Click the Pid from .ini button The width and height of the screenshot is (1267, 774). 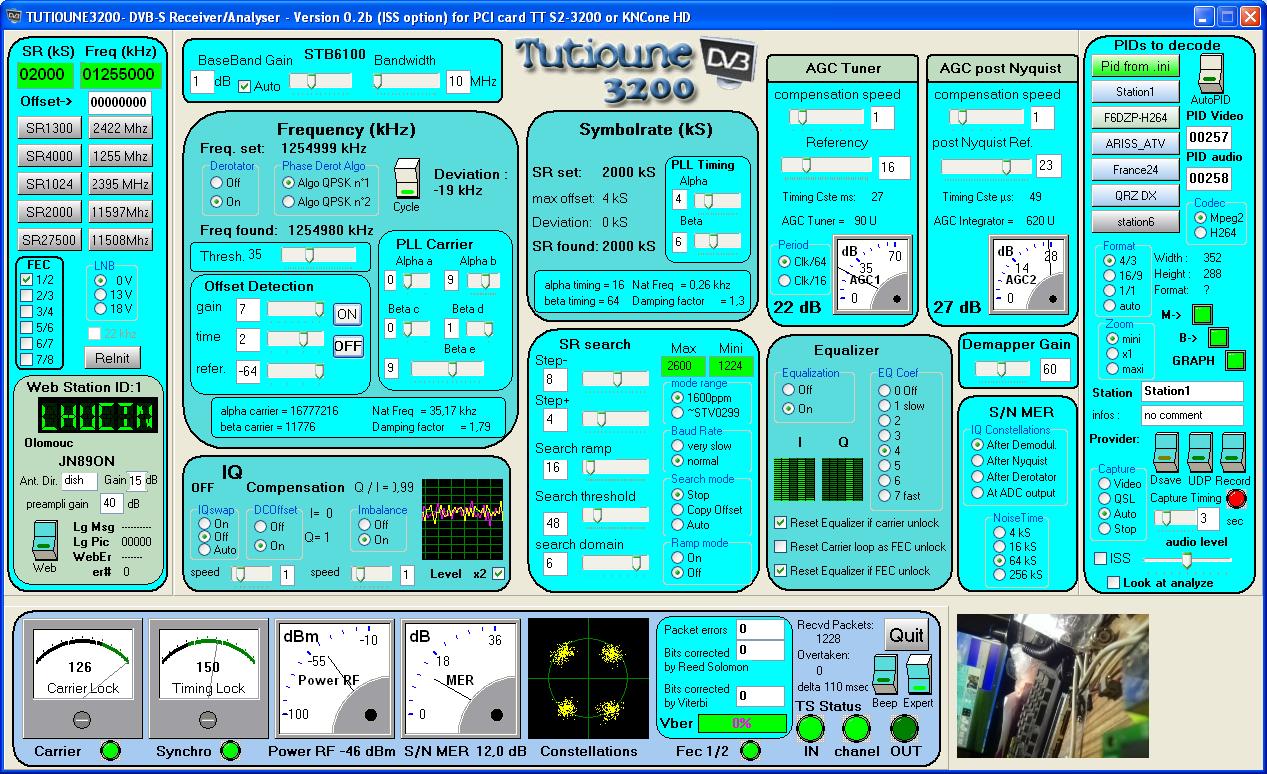tap(1136, 66)
